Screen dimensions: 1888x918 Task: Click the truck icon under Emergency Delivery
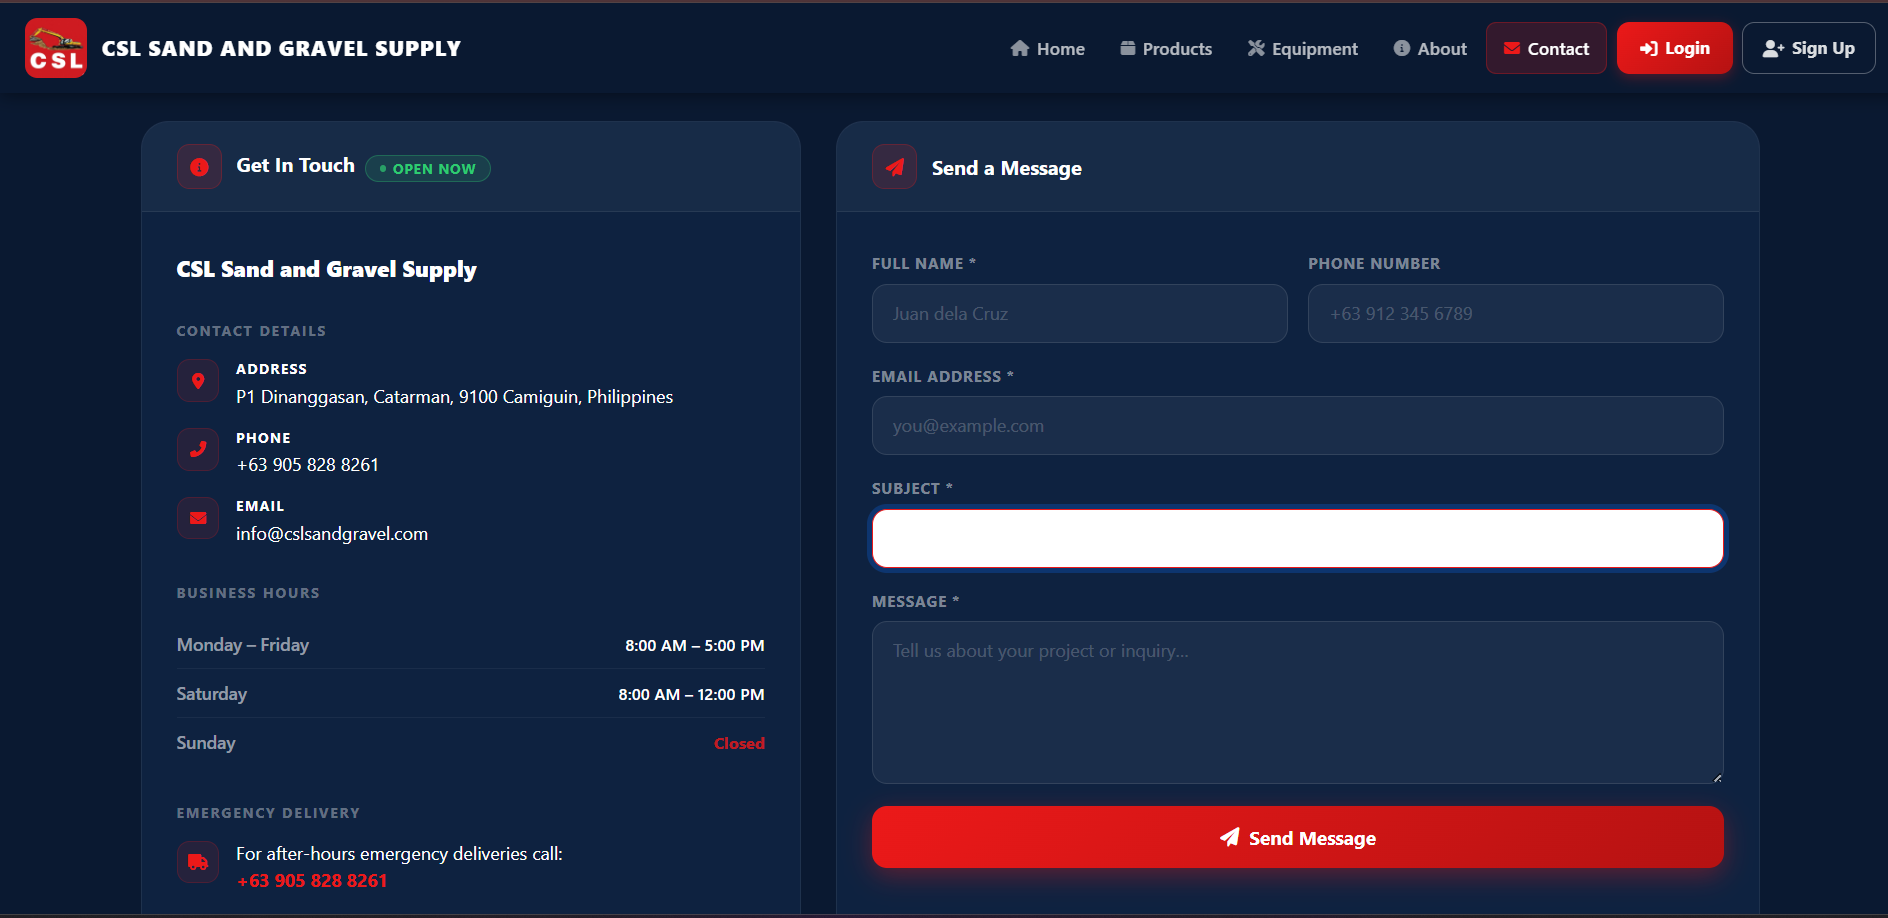point(197,862)
